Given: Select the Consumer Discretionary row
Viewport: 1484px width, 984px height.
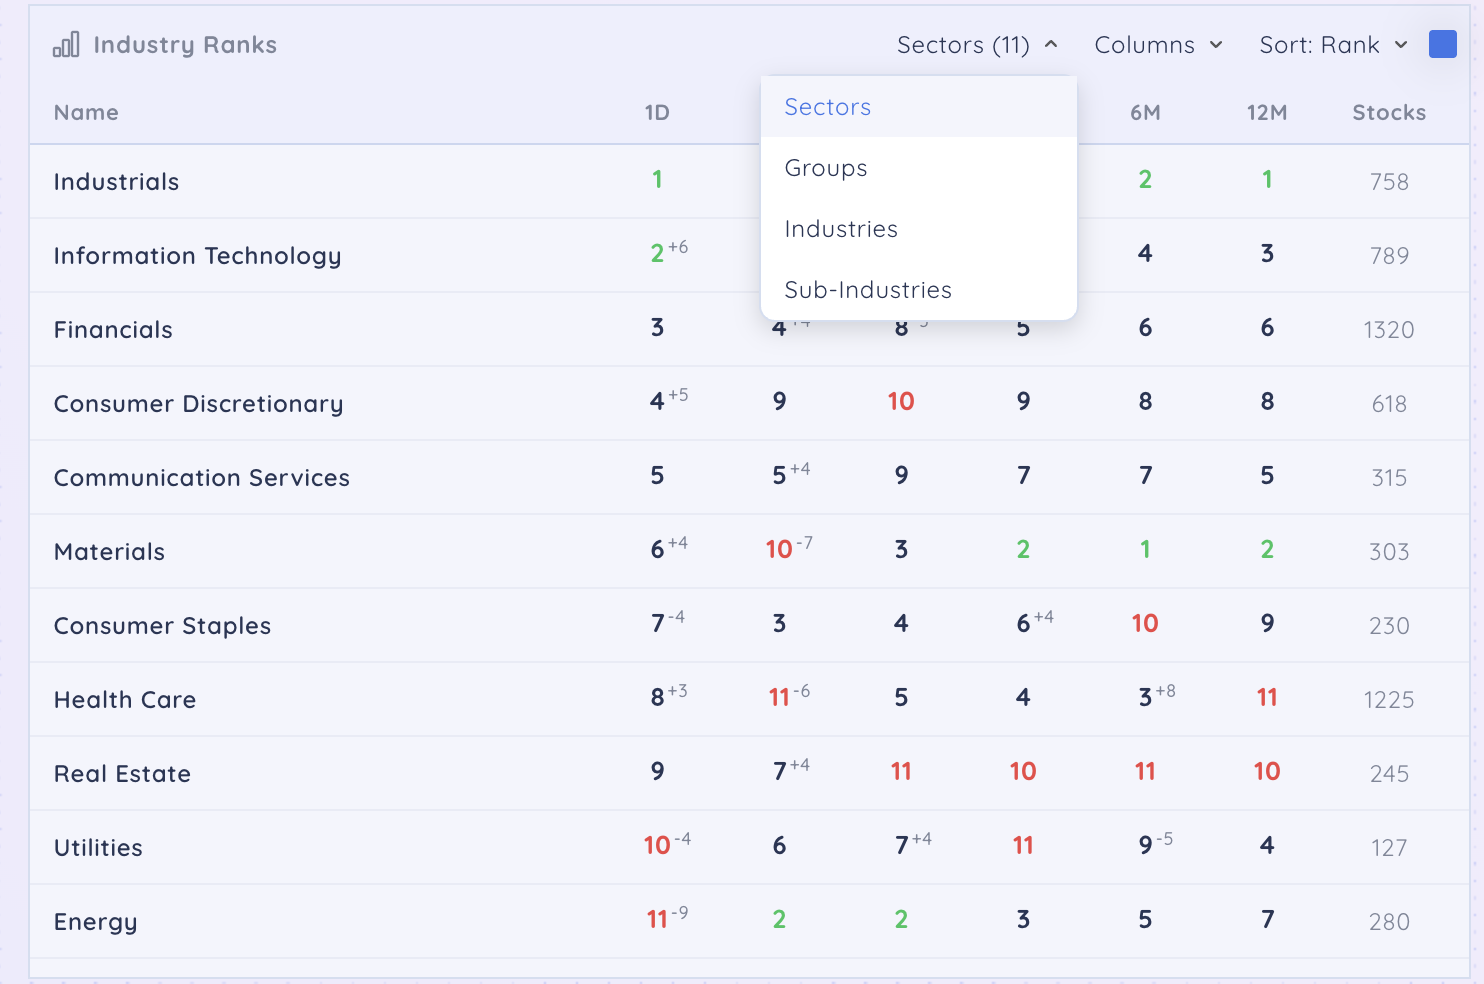Looking at the screenshot, I should [x=198, y=404].
